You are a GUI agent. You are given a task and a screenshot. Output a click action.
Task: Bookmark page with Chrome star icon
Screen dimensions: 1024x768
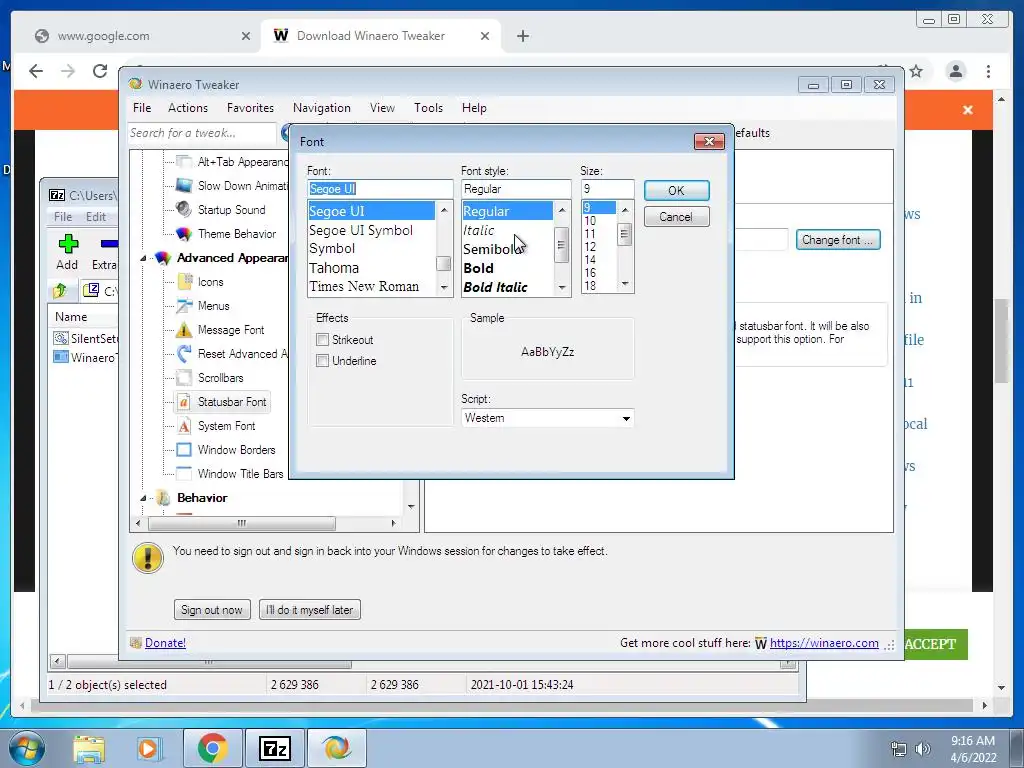pyautogui.click(x=916, y=71)
